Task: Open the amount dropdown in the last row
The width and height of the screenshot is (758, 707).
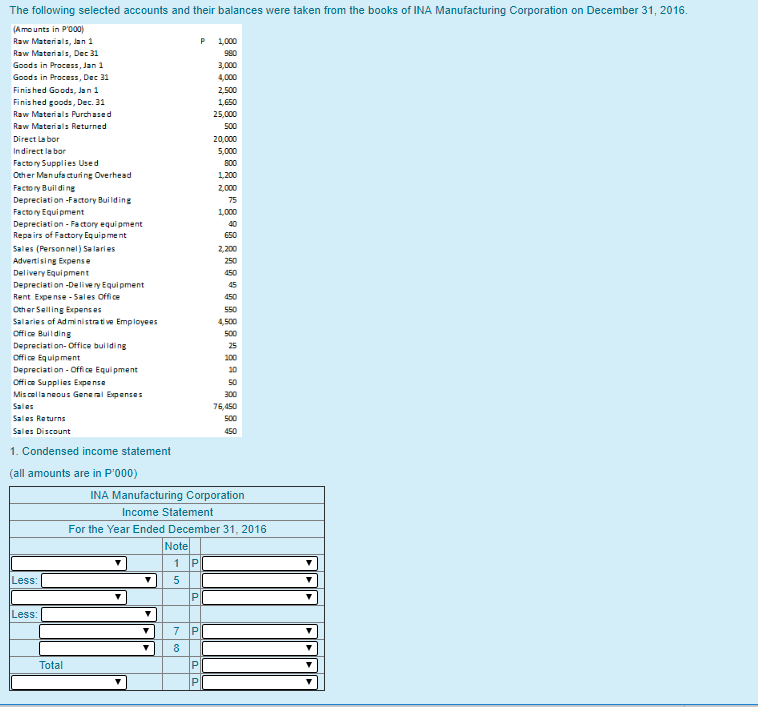Action: [x=260, y=682]
